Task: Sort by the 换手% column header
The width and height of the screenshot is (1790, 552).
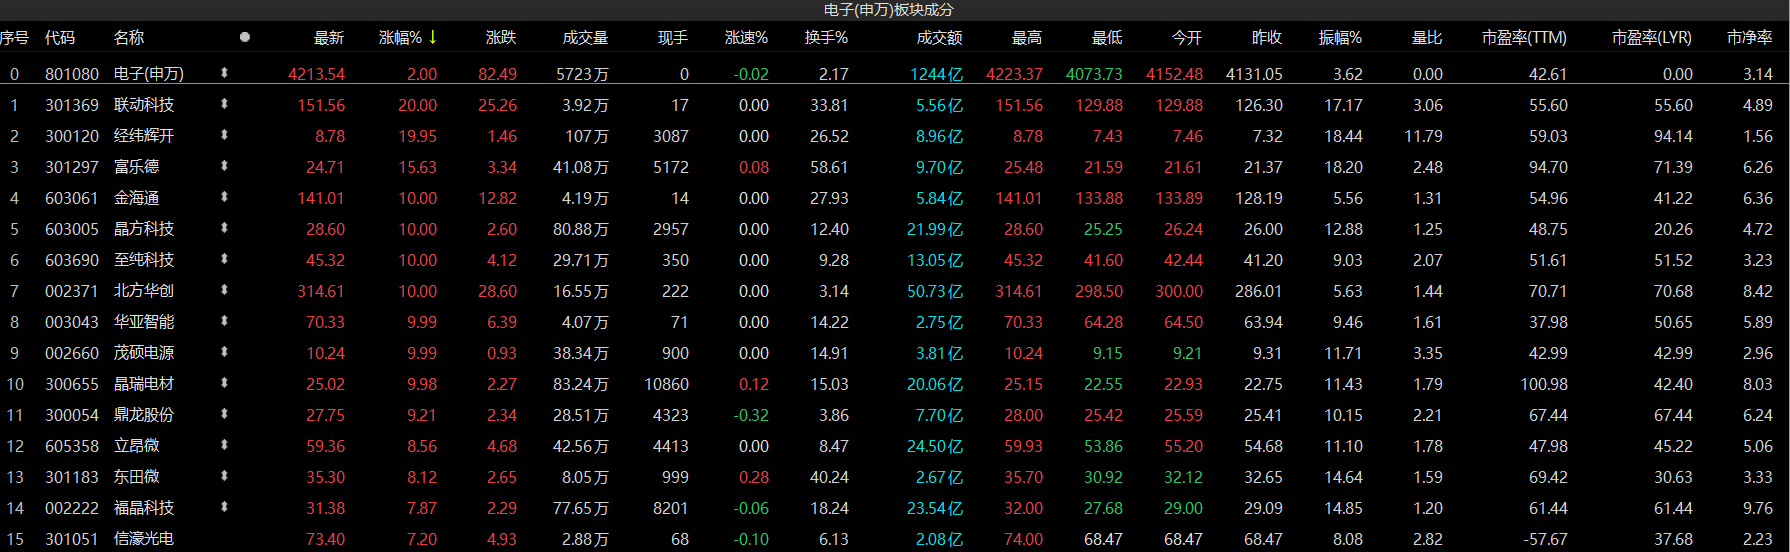Action: coord(826,37)
